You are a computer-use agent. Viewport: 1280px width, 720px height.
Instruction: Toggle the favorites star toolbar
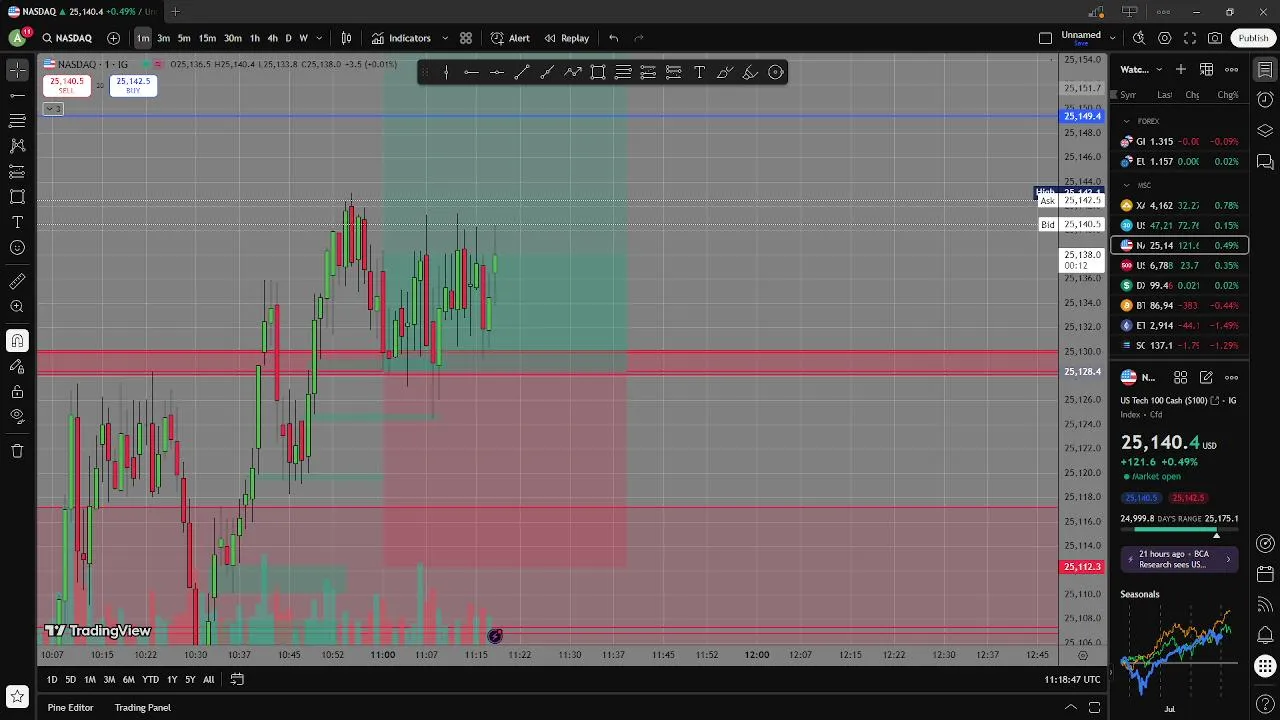pos(17,695)
